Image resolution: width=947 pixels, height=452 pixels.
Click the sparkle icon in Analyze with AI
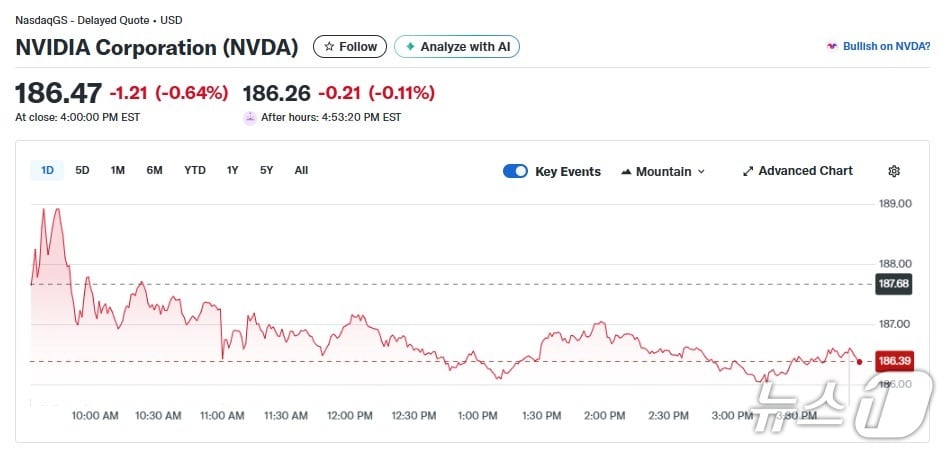[409, 47]
